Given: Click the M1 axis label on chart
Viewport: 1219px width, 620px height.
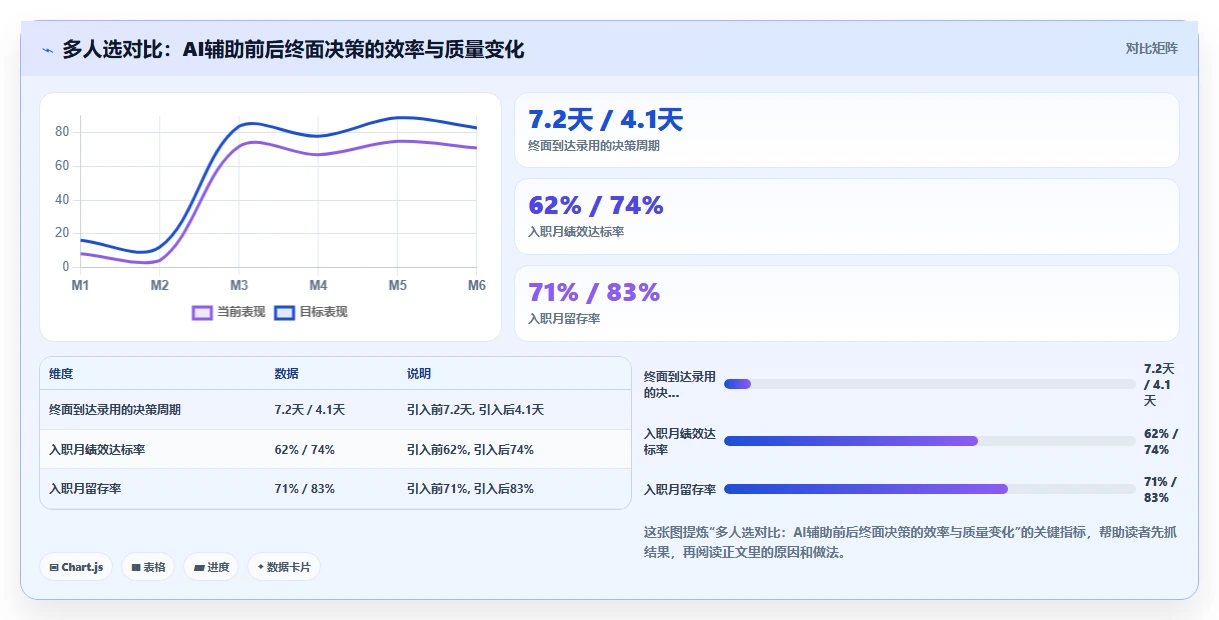Looking at the screenshot, I should (80, 286).
